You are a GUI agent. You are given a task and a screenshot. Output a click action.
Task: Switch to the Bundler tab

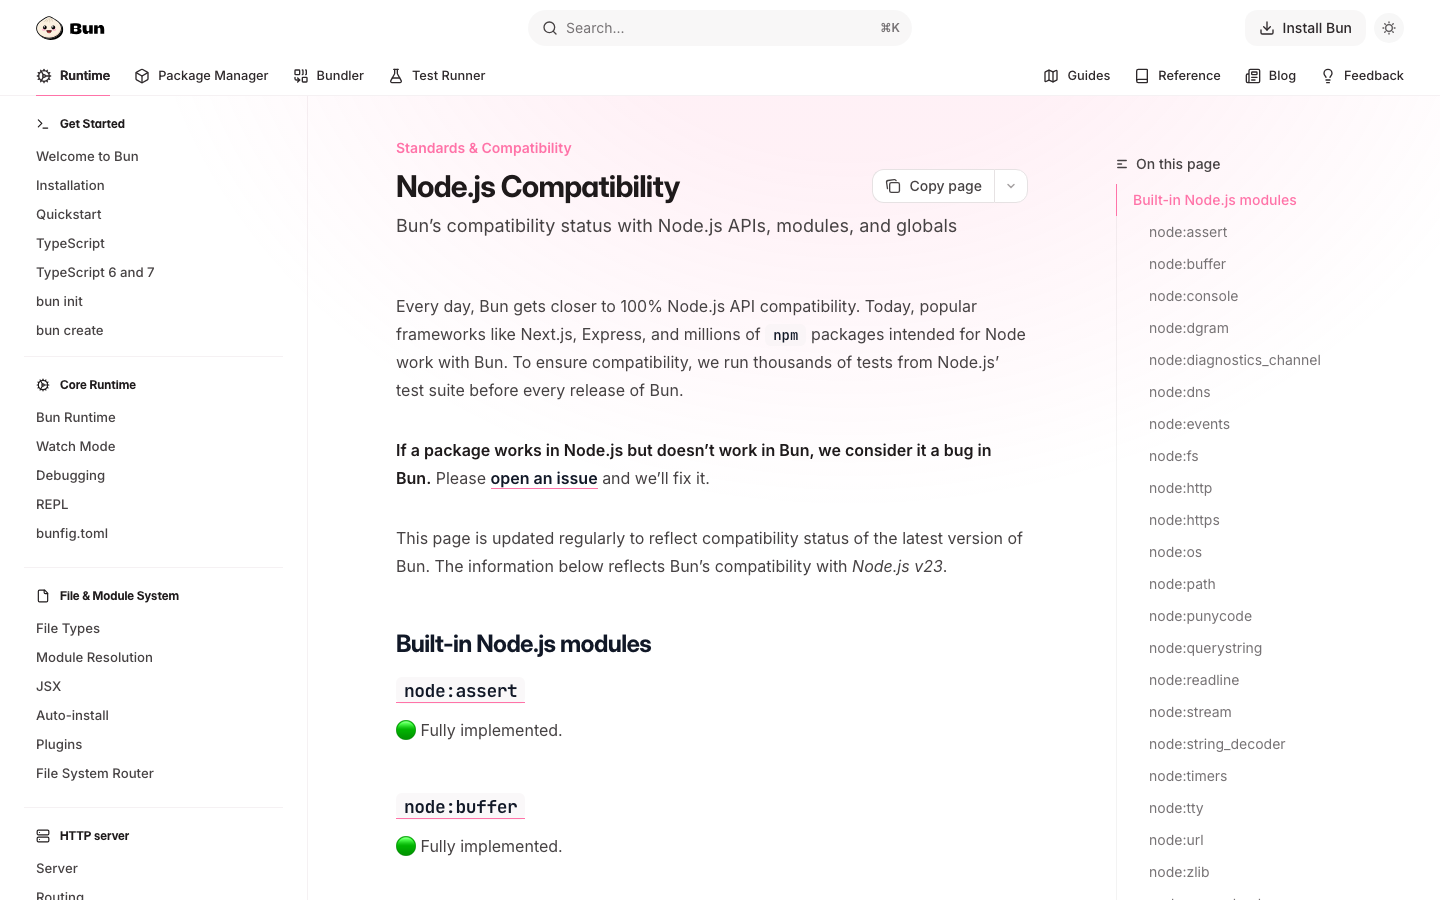pos(328,76)
